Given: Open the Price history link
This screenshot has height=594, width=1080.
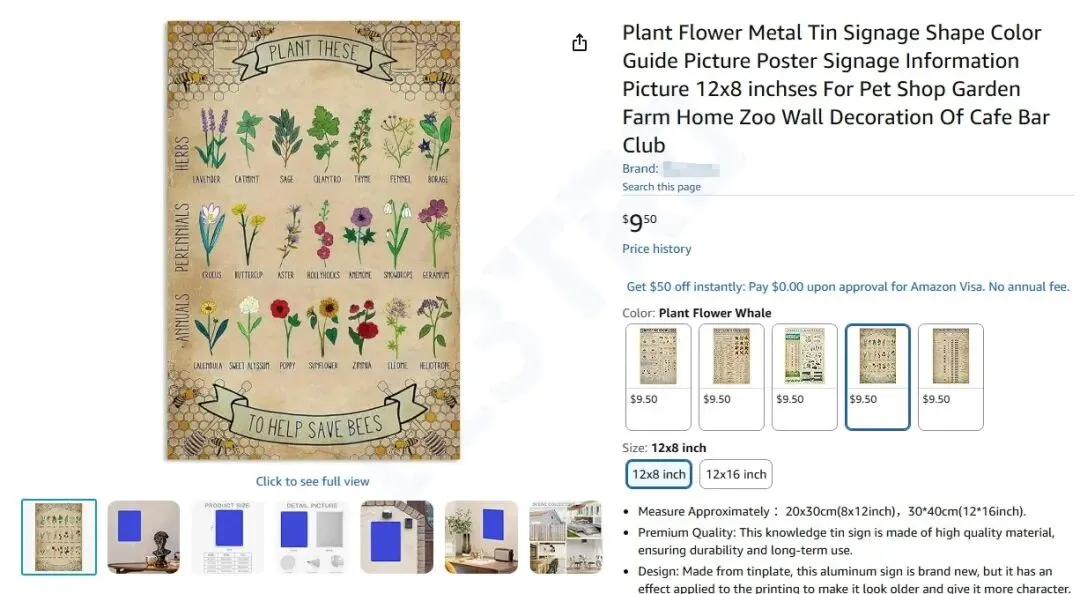Looking at the screenshot, I should (x=656, y=249).
